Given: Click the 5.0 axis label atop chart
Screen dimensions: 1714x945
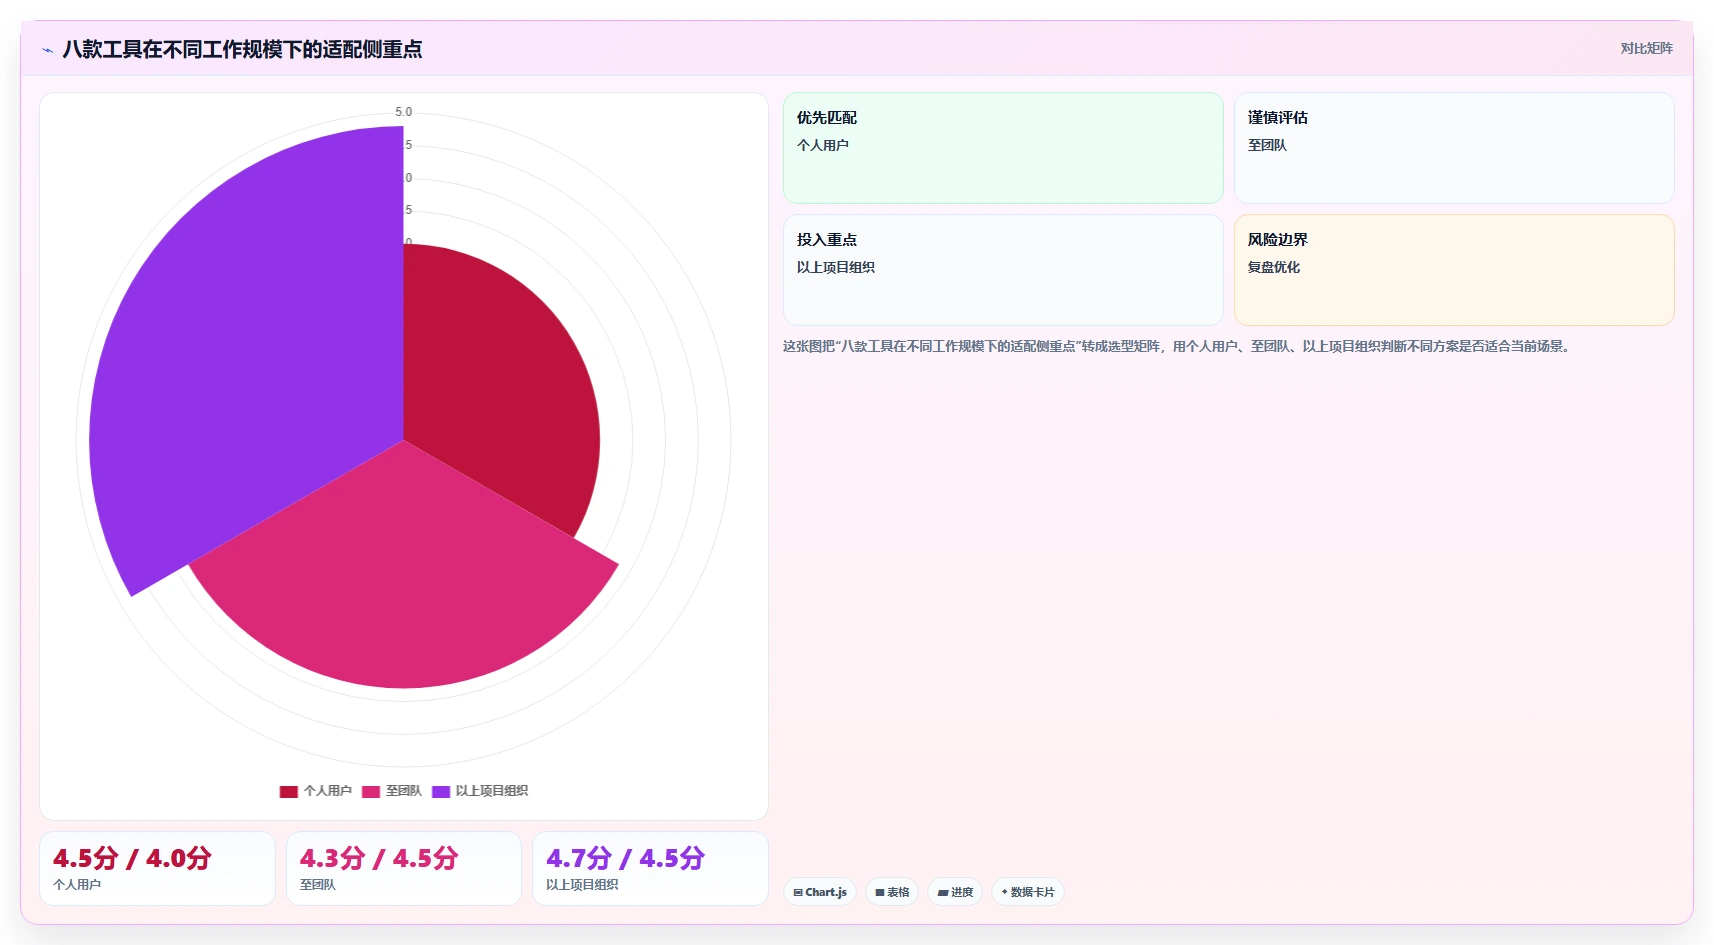Looking at the screenshot, I should [x=403, y=112].
